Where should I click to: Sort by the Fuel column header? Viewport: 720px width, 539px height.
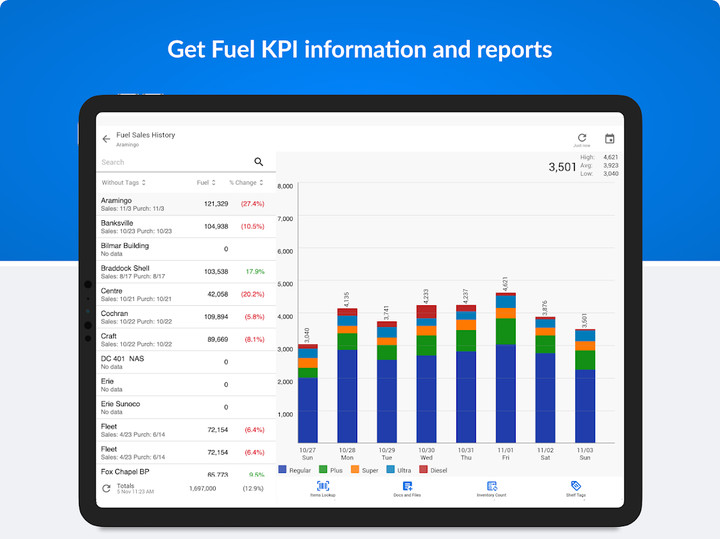[206, 183]
